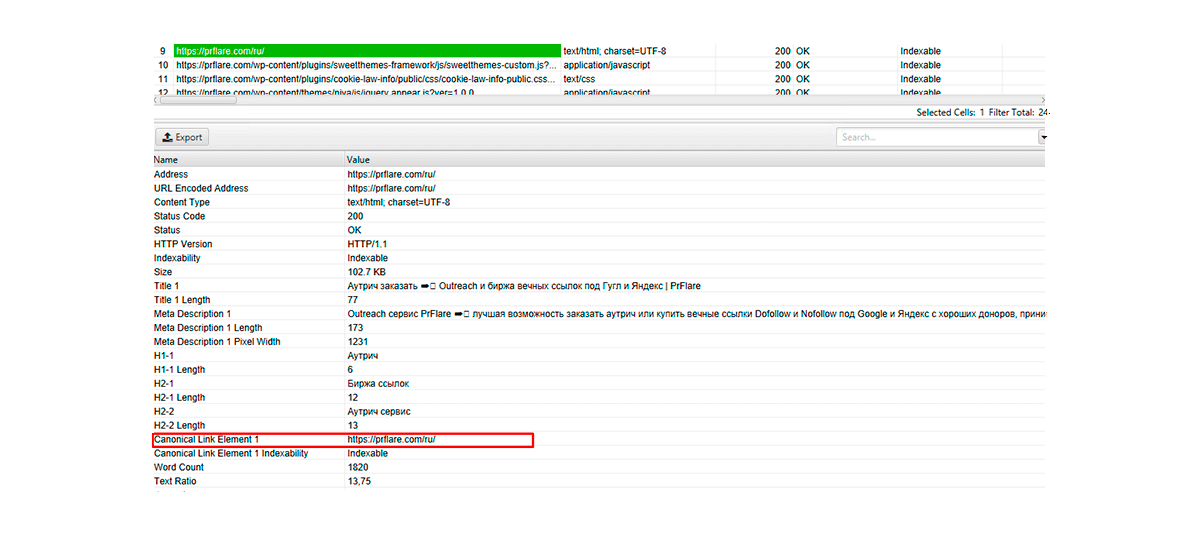This screenshot has width=1200, height=535.
Task: Select the Indexability row
Action: 177,258
